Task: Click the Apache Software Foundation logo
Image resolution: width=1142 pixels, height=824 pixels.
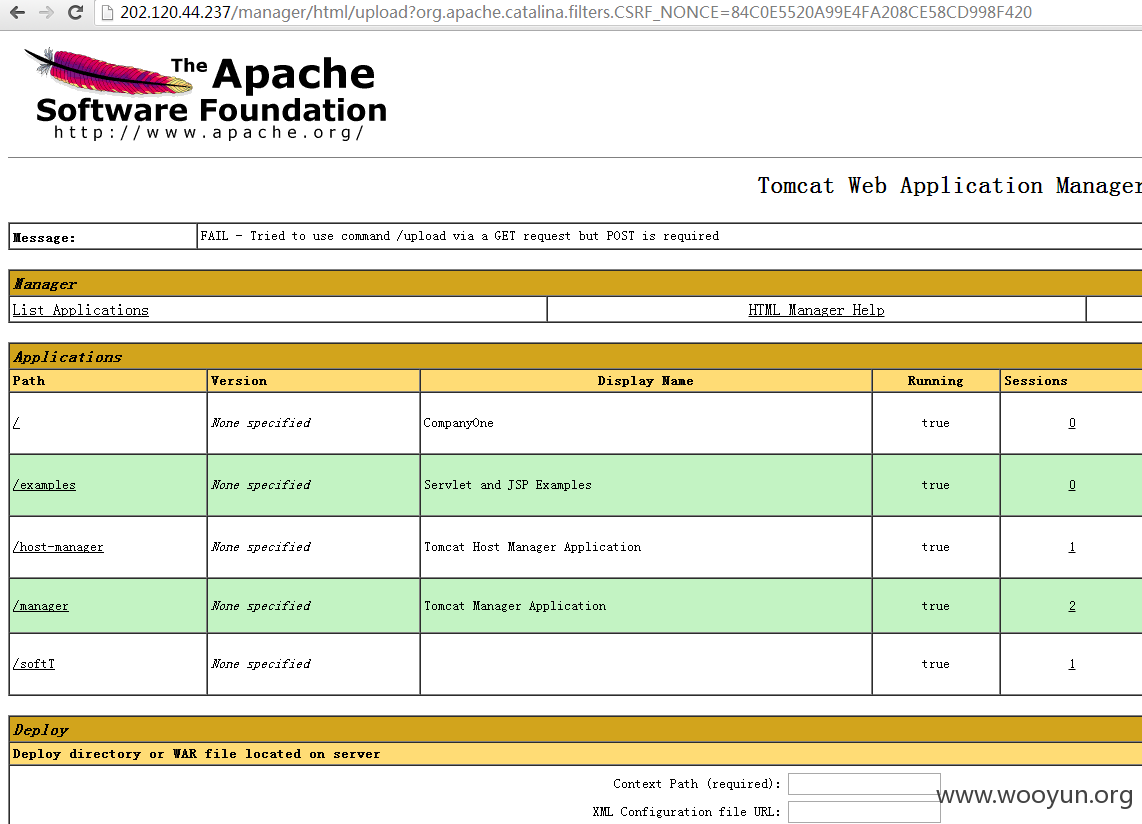Action: [x=206, y=93]
